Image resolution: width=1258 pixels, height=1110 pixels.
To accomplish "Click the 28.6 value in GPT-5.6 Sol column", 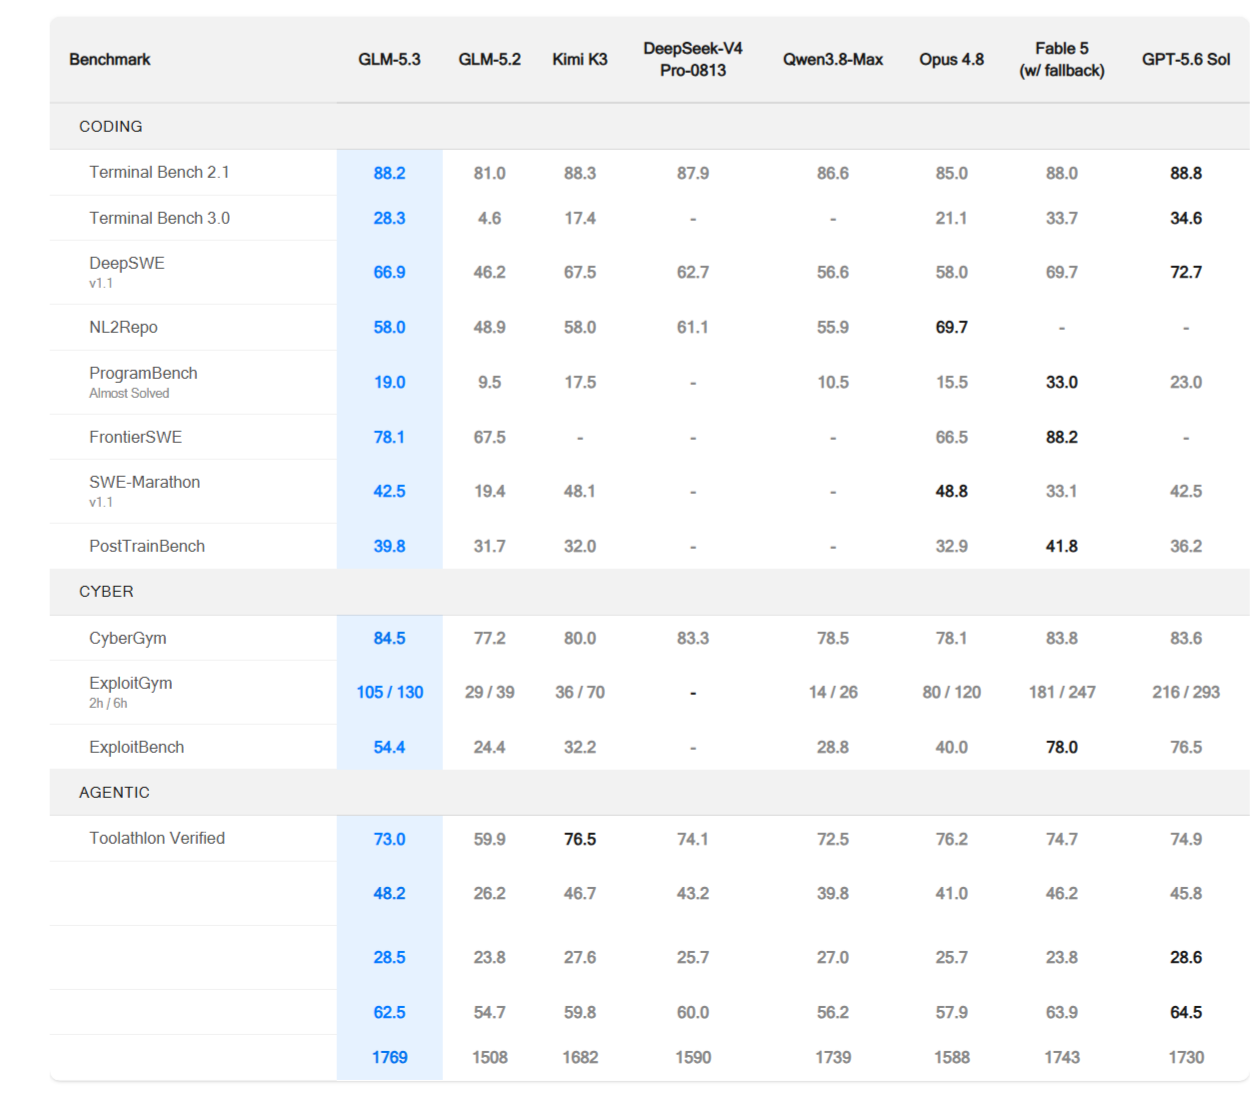I will coord(1186,957).
